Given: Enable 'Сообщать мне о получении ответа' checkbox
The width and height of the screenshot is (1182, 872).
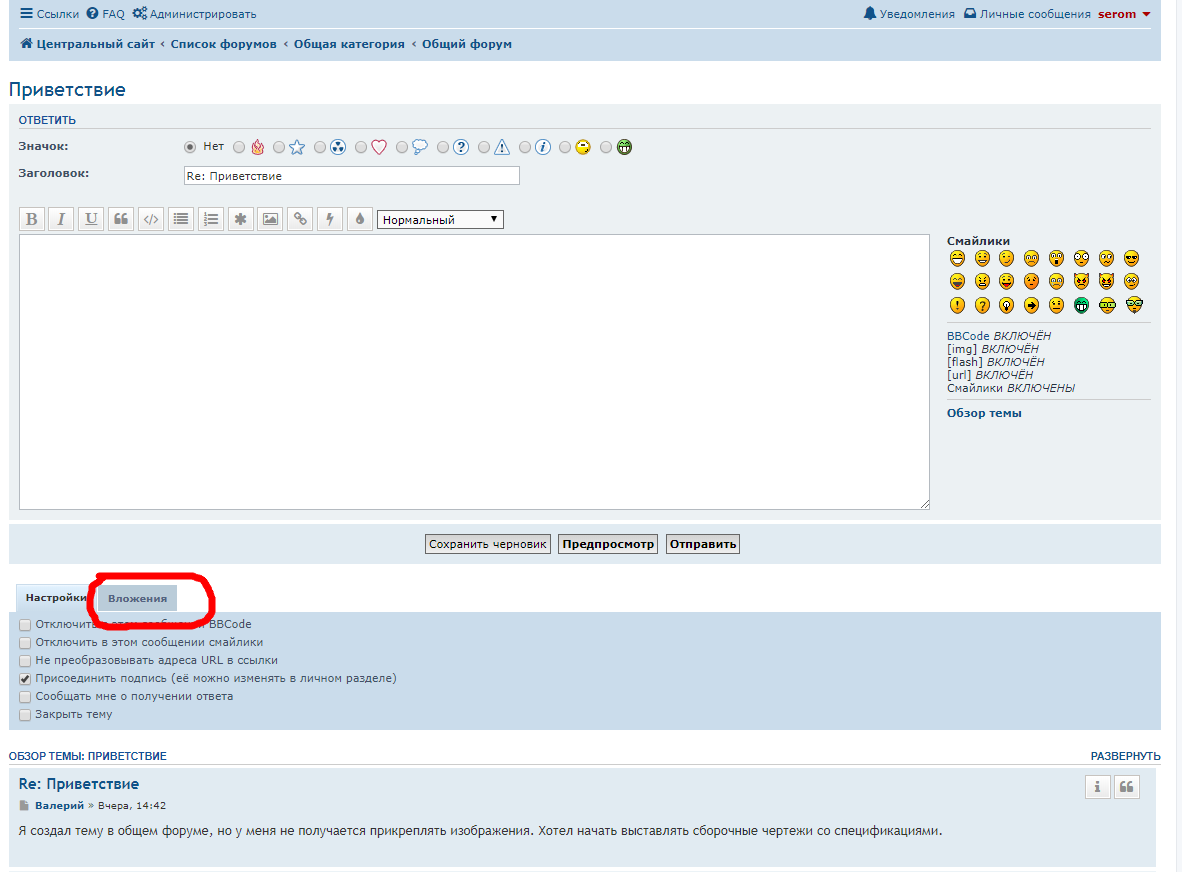Looking at the screenshot, I should coord(25,697).
